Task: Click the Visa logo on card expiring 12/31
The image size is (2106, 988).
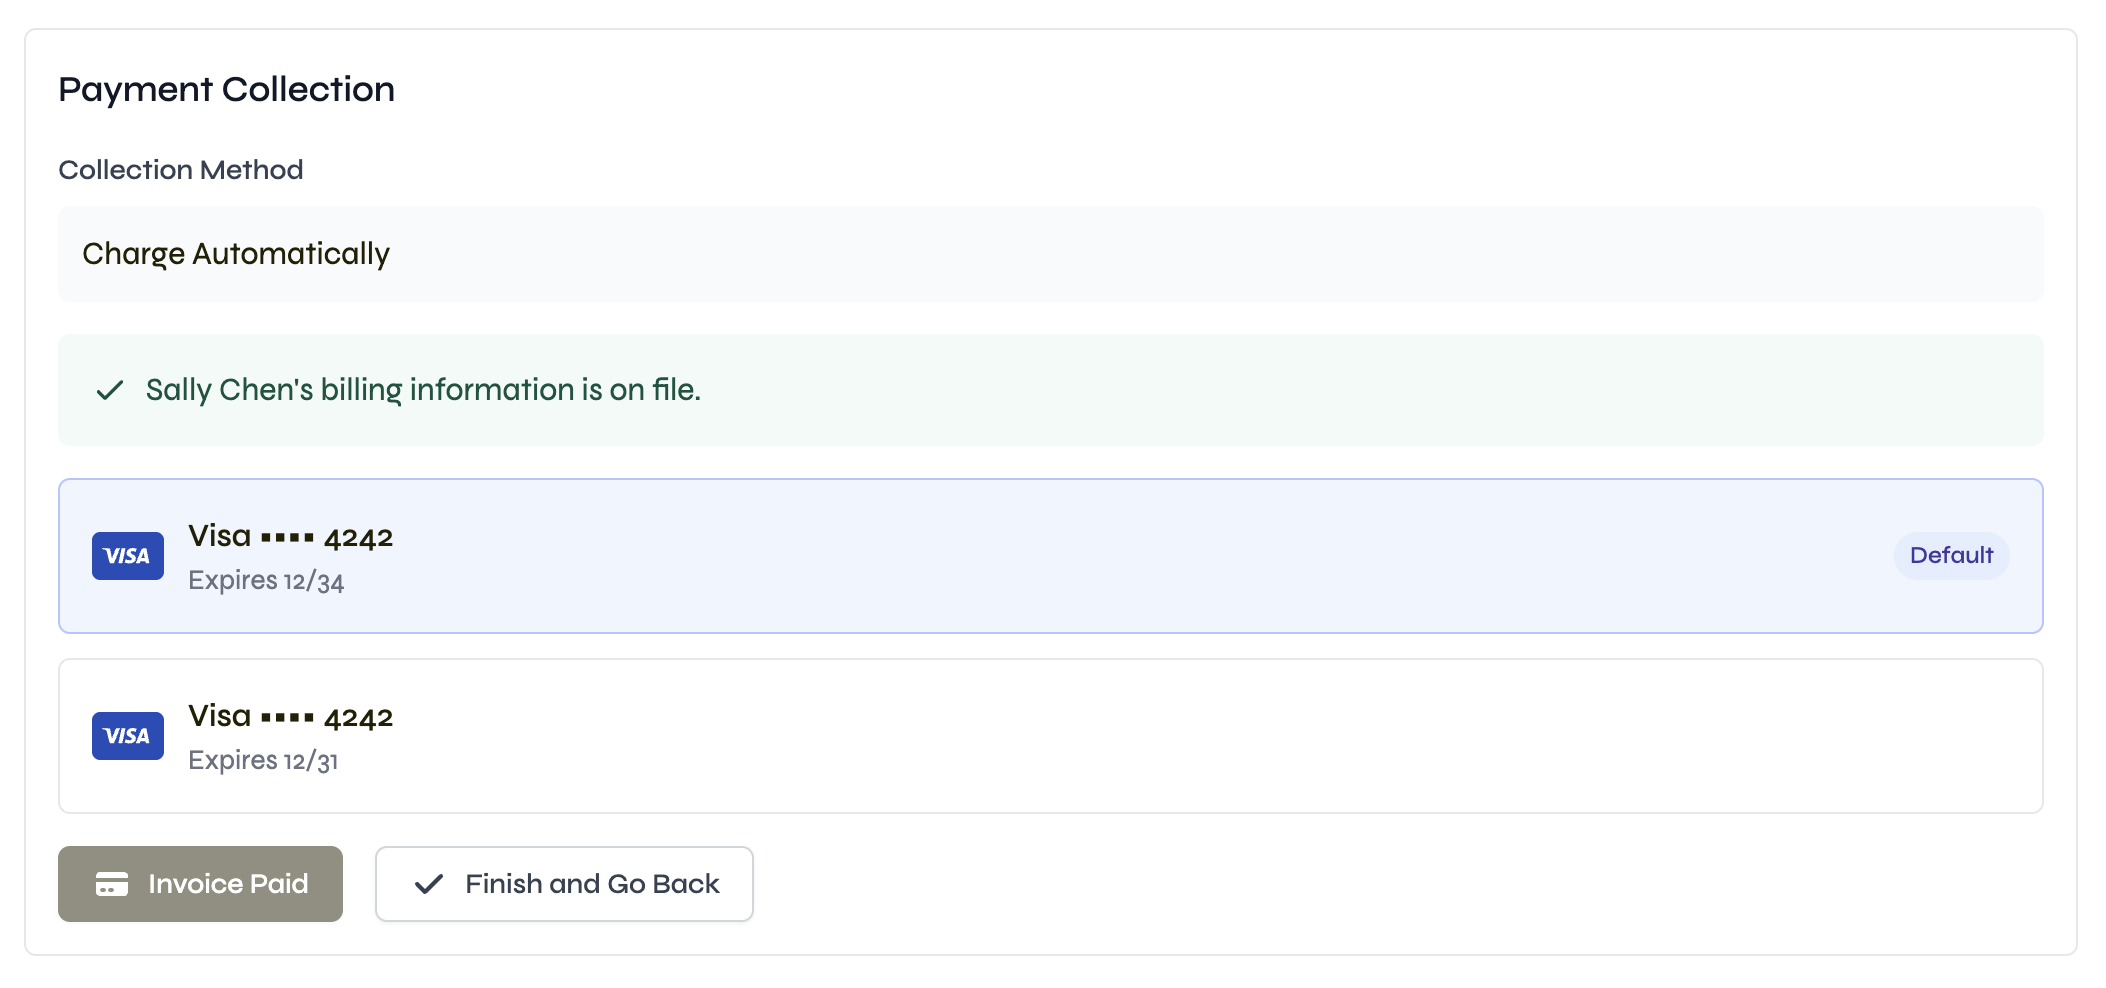Action: coord(128,736)
